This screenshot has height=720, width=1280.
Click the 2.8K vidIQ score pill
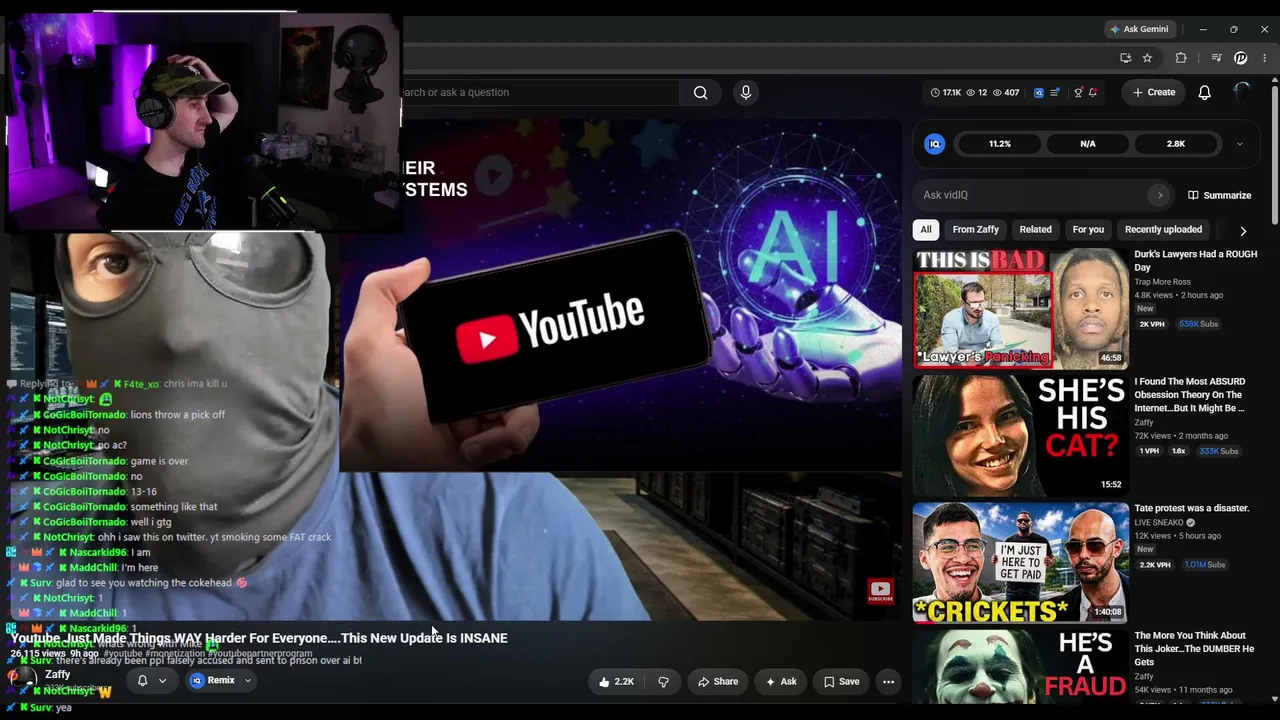point(1176,144)
